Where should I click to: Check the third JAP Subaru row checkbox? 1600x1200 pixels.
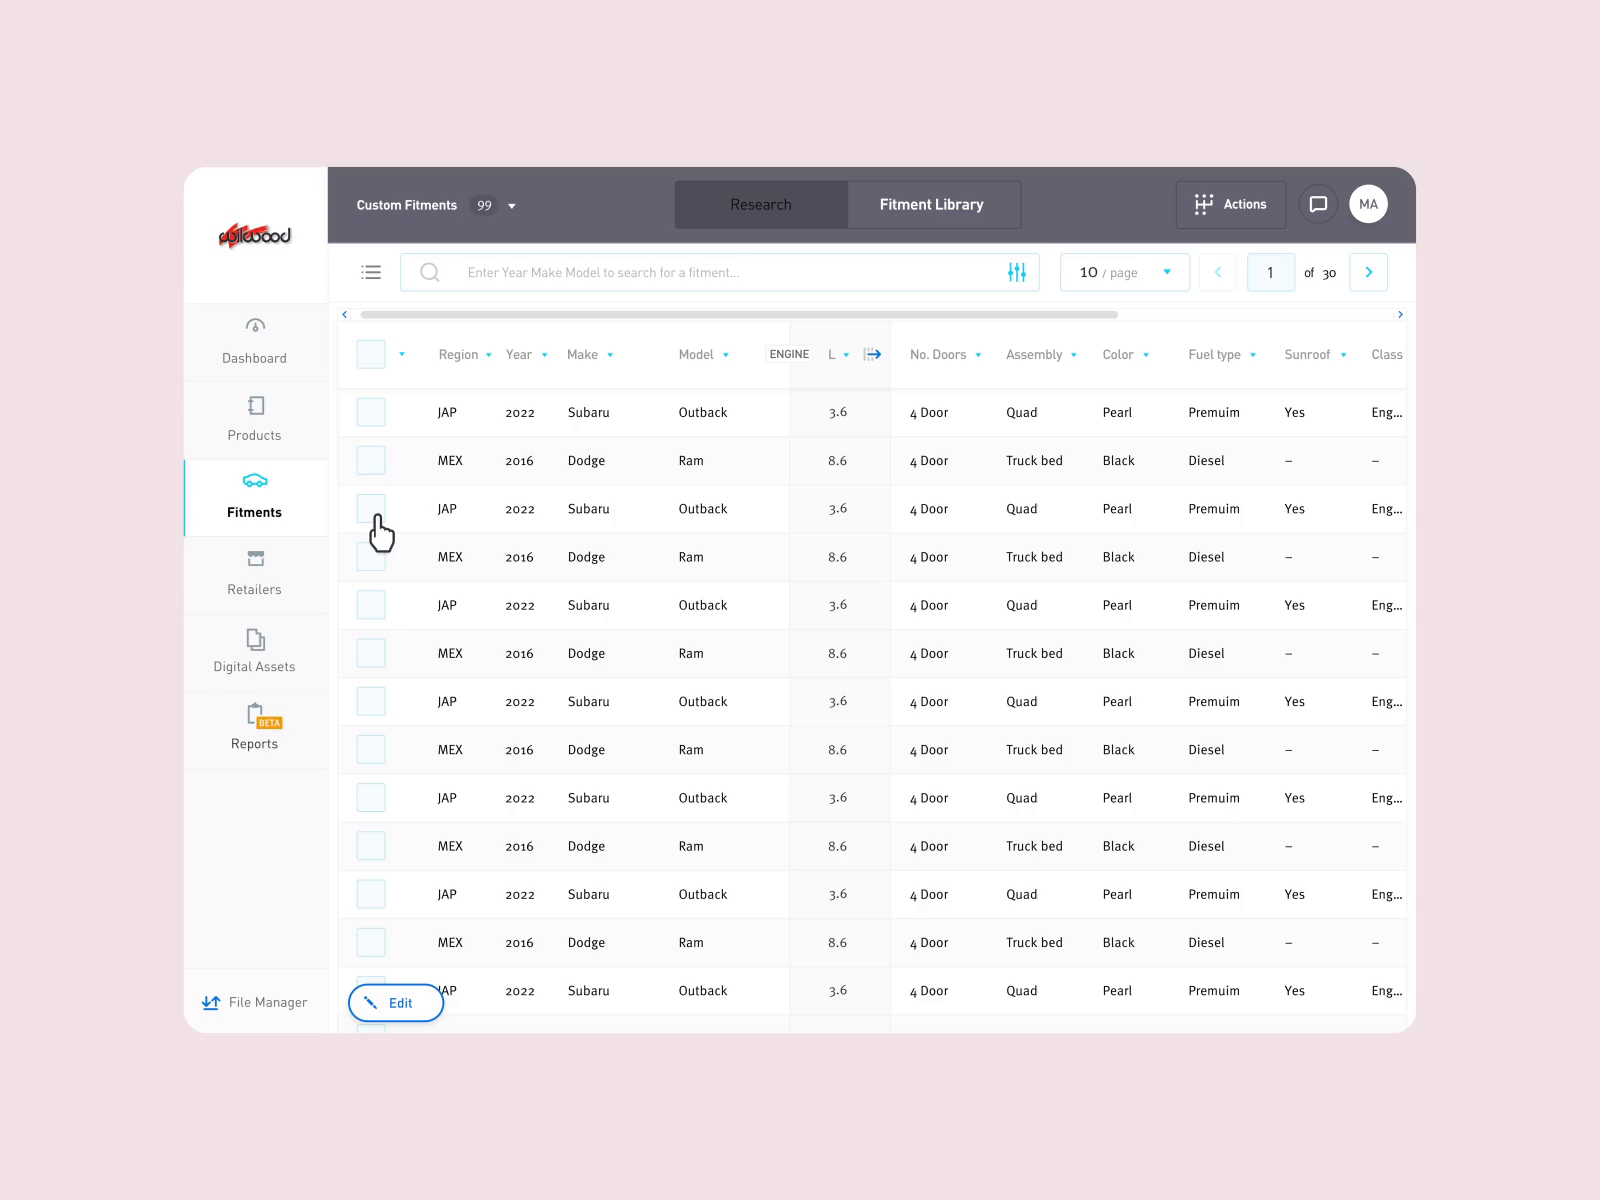371,605
